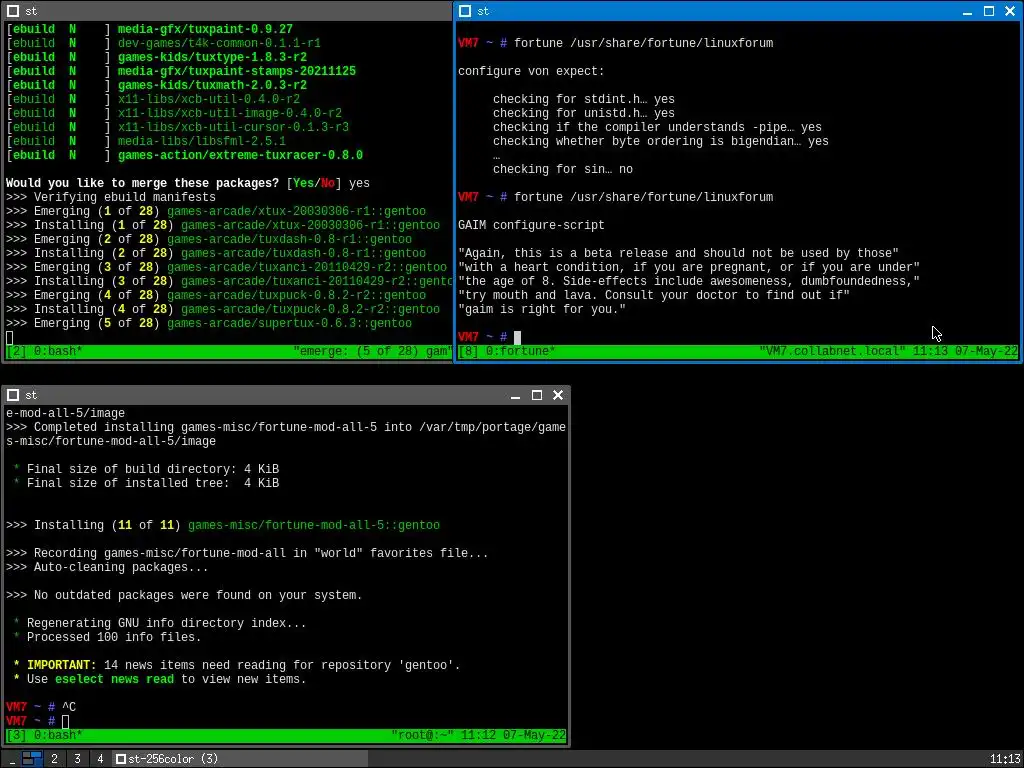Viewport: 1024px width, 768px height.
Task: Switch to workspace 3 in the taskbar
Action: (x=77, y=759)
